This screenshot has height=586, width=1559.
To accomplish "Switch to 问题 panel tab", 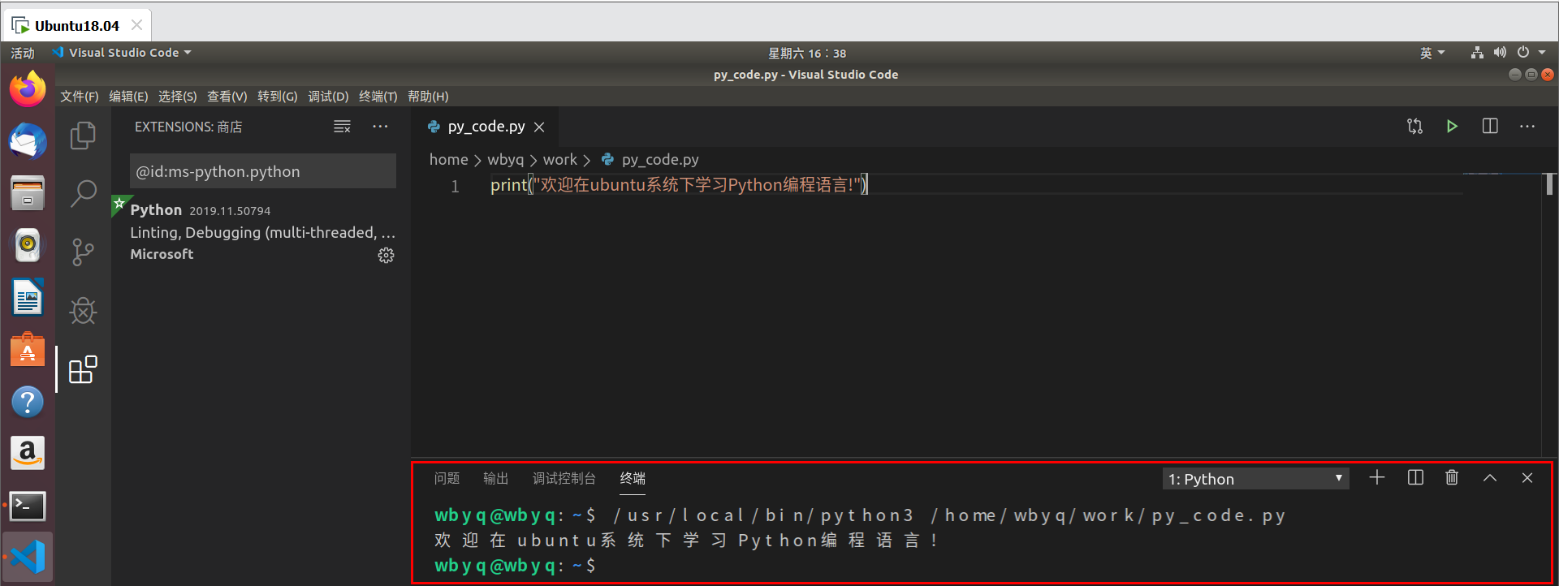I will (447, 479).
